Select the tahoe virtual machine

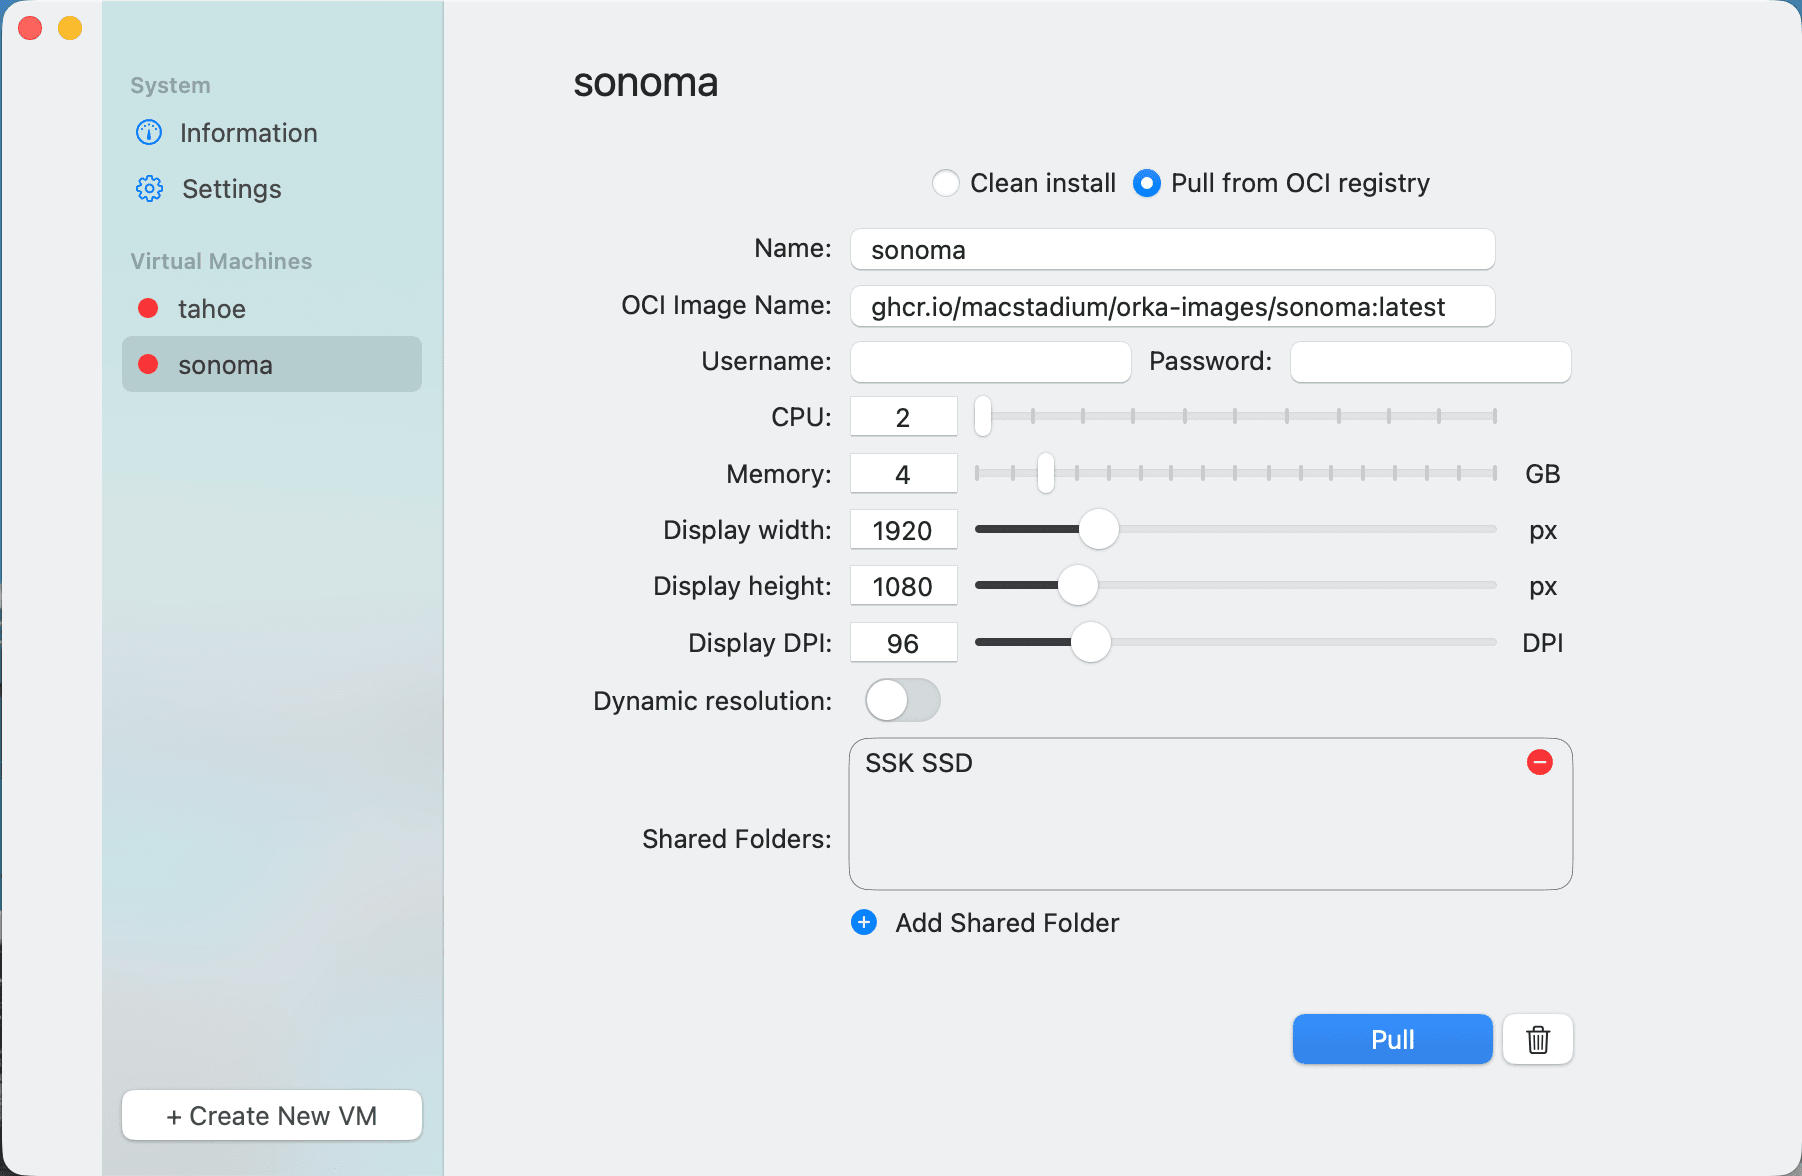[212, 309]
